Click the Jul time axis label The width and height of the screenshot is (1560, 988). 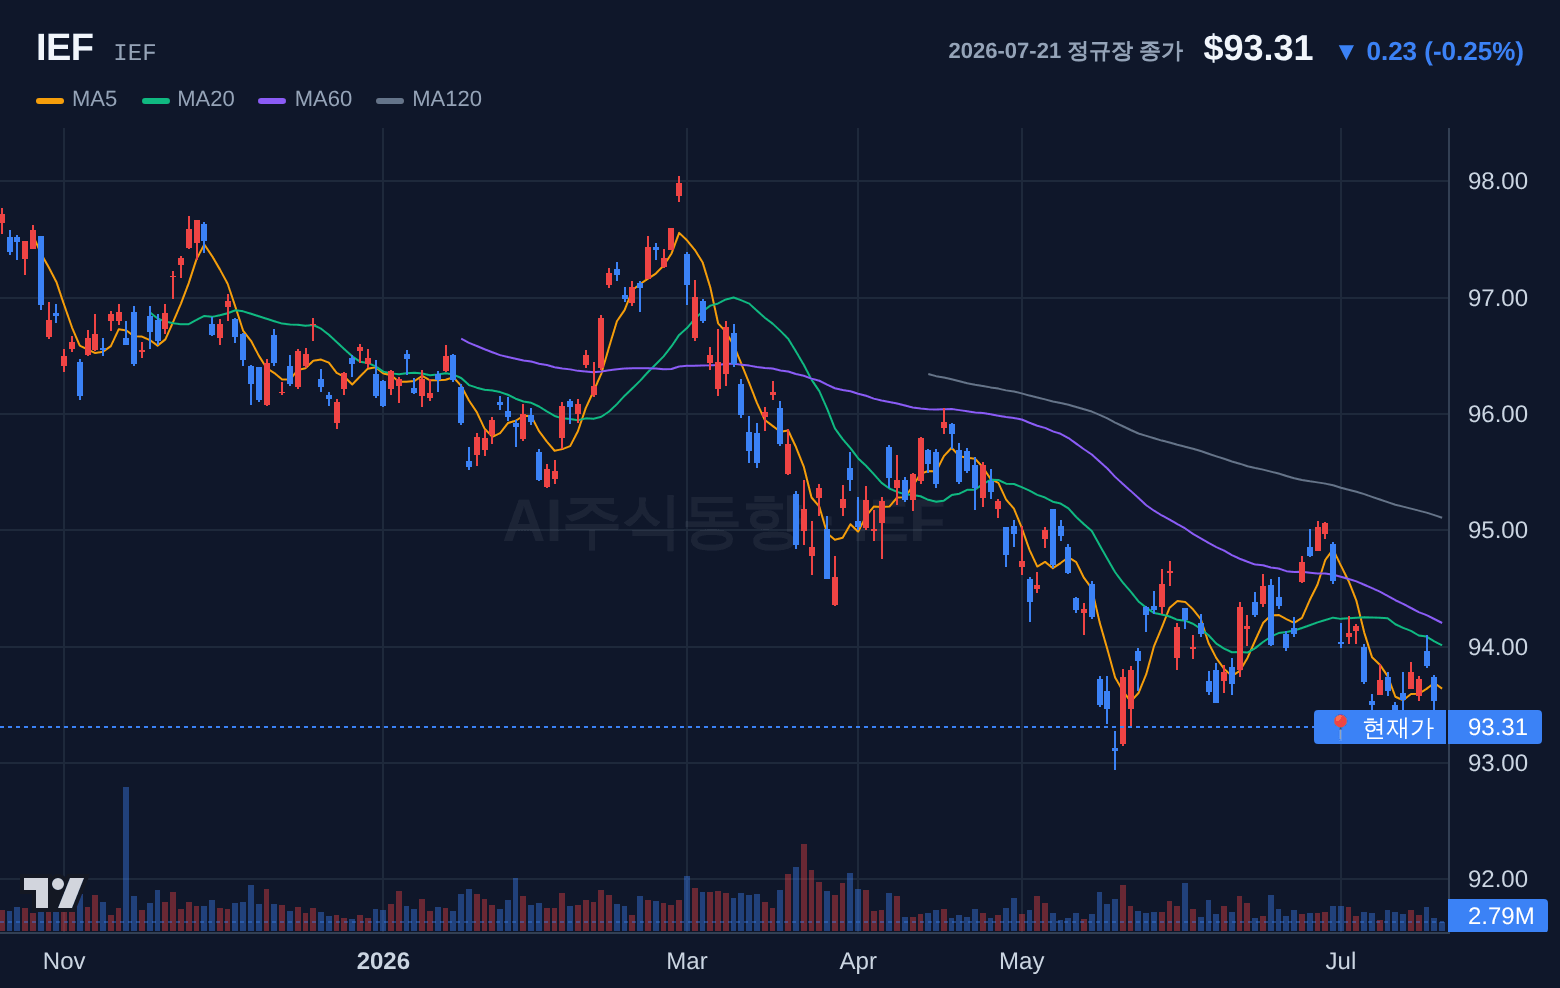point(1340,961)
